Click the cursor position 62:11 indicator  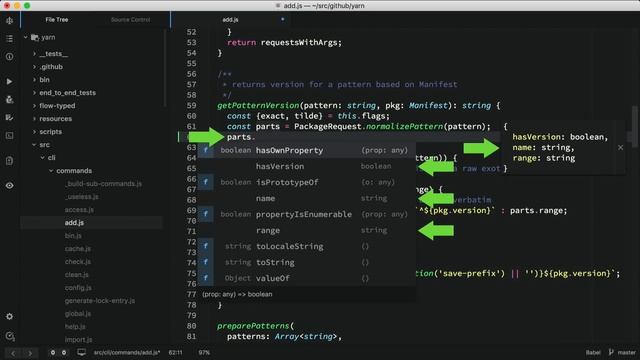point(176,352)
